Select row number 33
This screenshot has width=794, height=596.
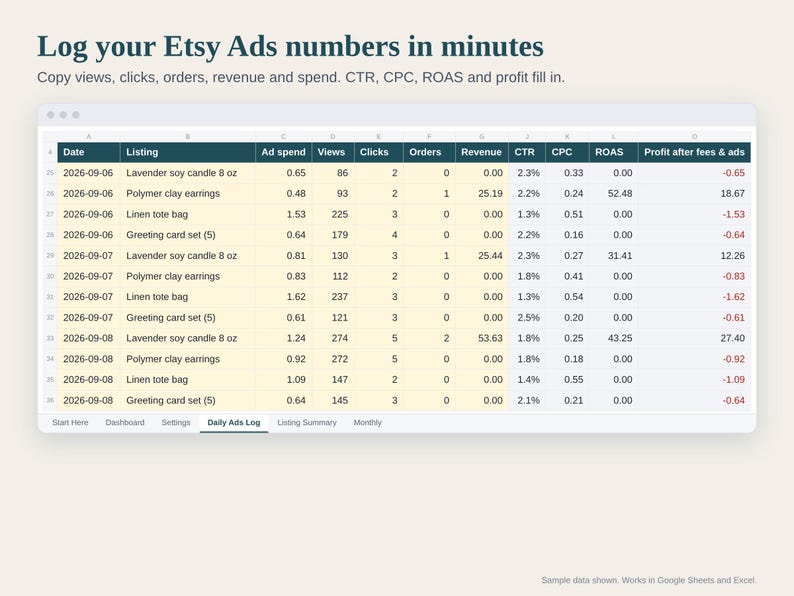coord(50,338)
